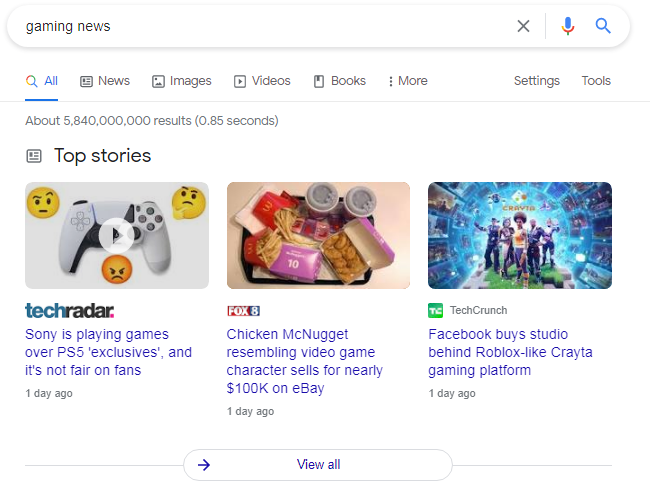Start voice search with the microphone icon

click(568, 26)
